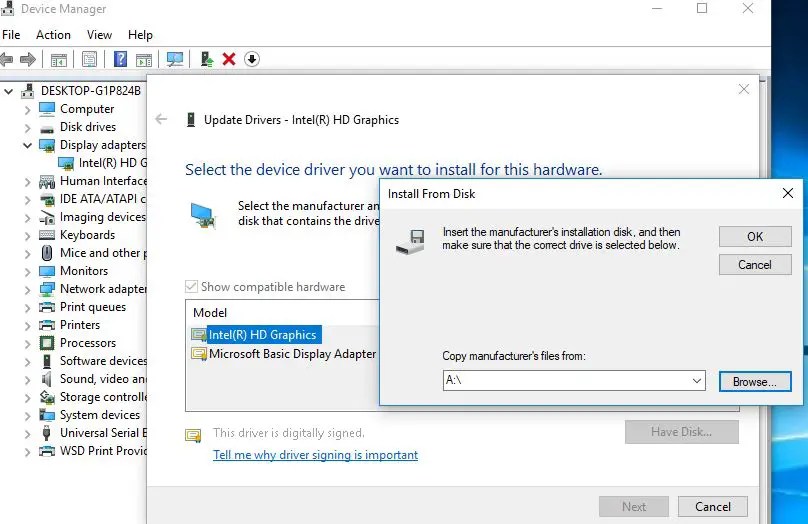808x524 pixels.
Task: Select the Processors chip icon
Action: [47, 343]
